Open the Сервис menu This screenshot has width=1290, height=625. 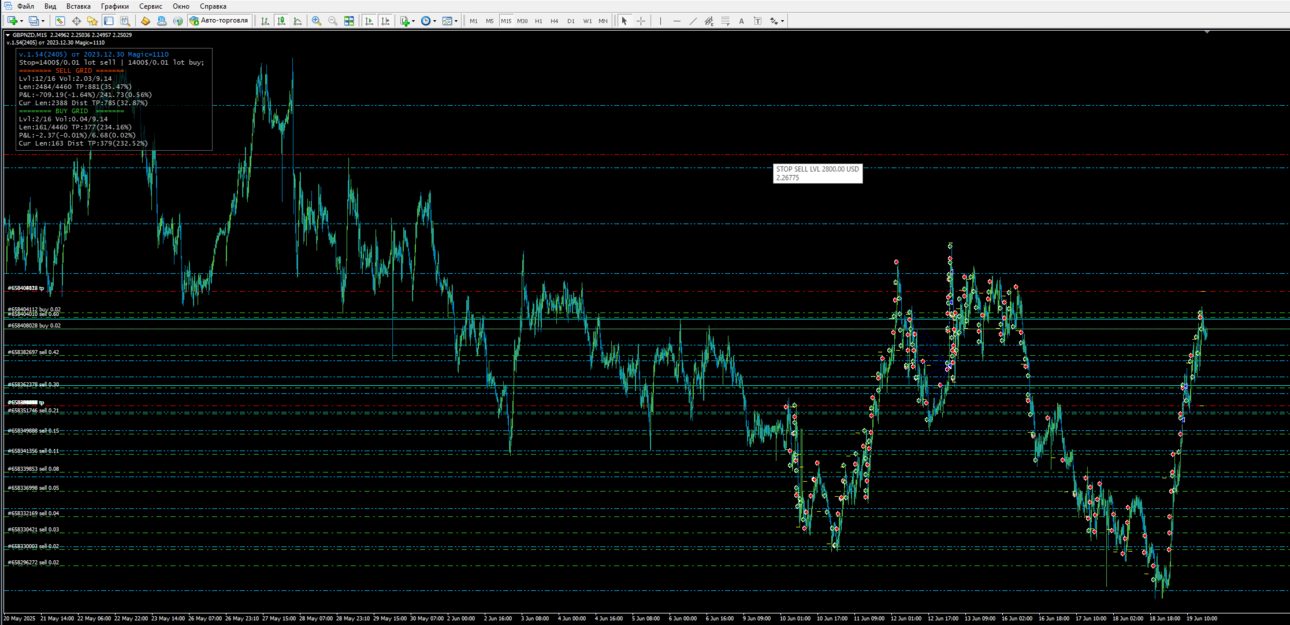tap(150, 6)
